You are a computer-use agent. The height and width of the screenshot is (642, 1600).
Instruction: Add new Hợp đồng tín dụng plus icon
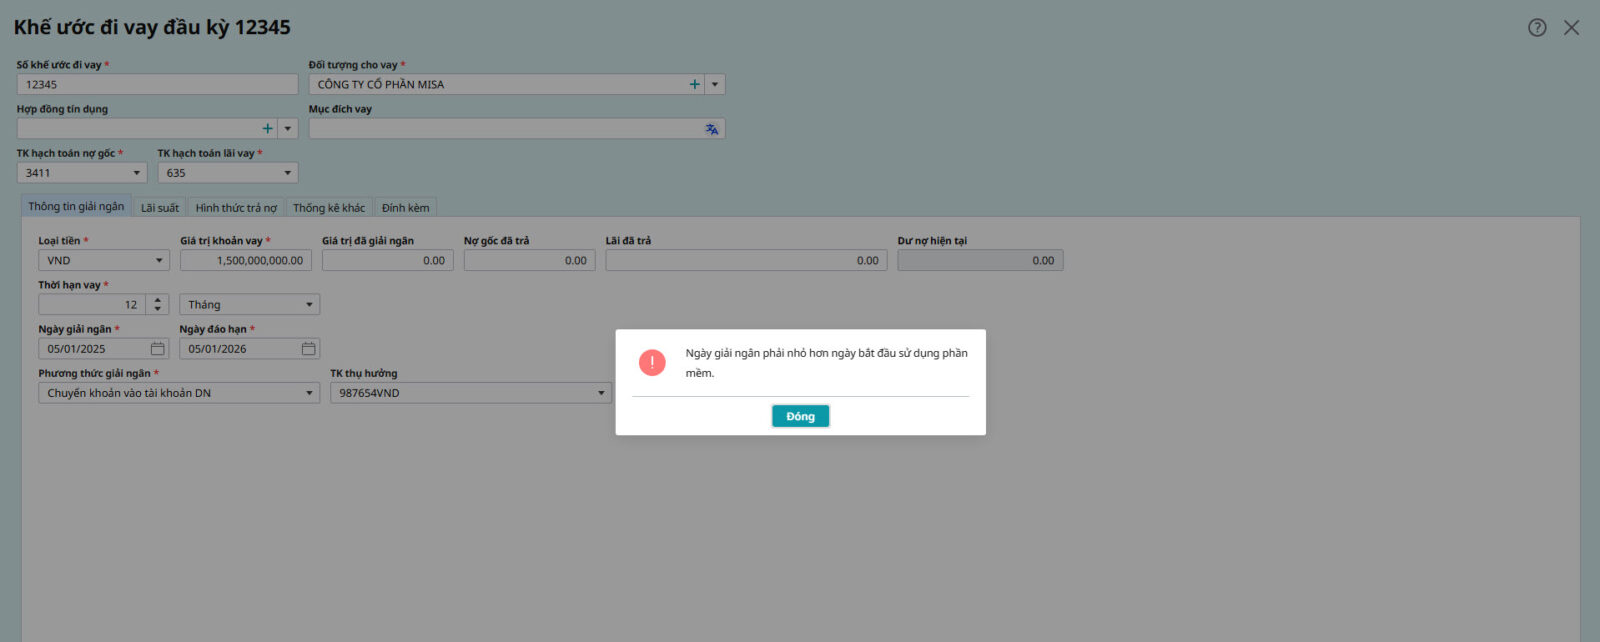point(267,129)
